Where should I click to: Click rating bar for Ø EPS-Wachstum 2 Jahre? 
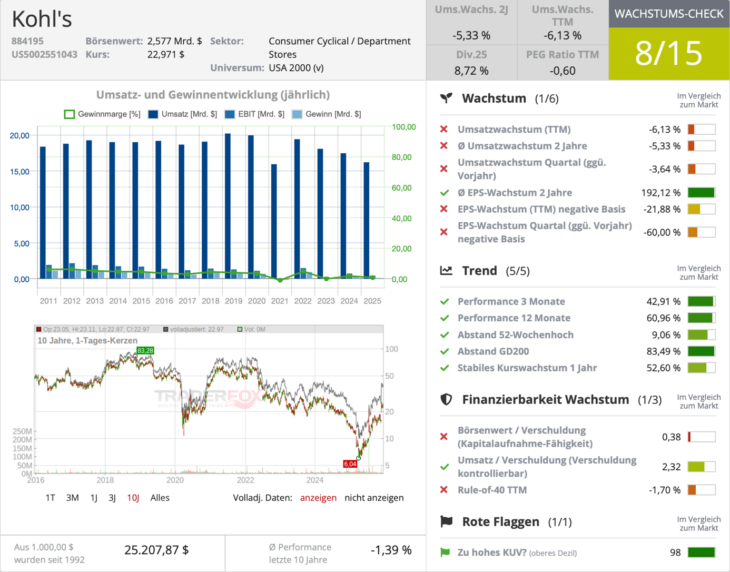[x=701, y=193]
